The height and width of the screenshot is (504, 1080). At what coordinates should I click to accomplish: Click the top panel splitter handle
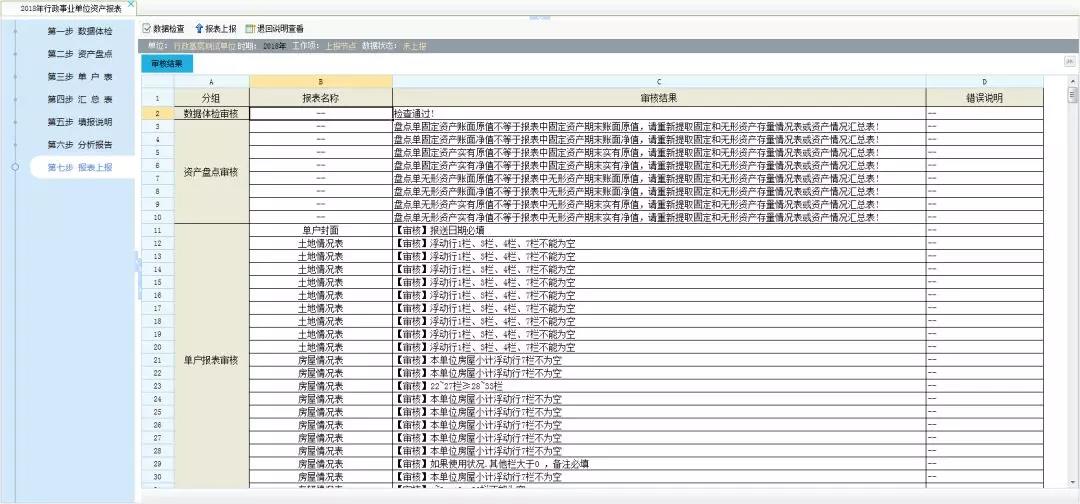coord(540,17)
